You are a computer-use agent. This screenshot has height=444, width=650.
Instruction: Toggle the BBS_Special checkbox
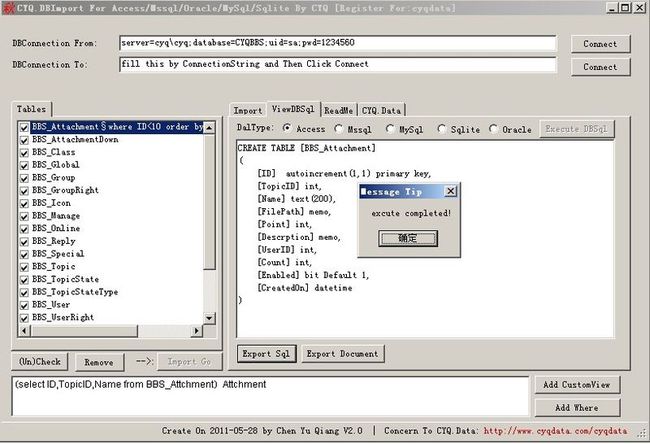tap(24, 255)
